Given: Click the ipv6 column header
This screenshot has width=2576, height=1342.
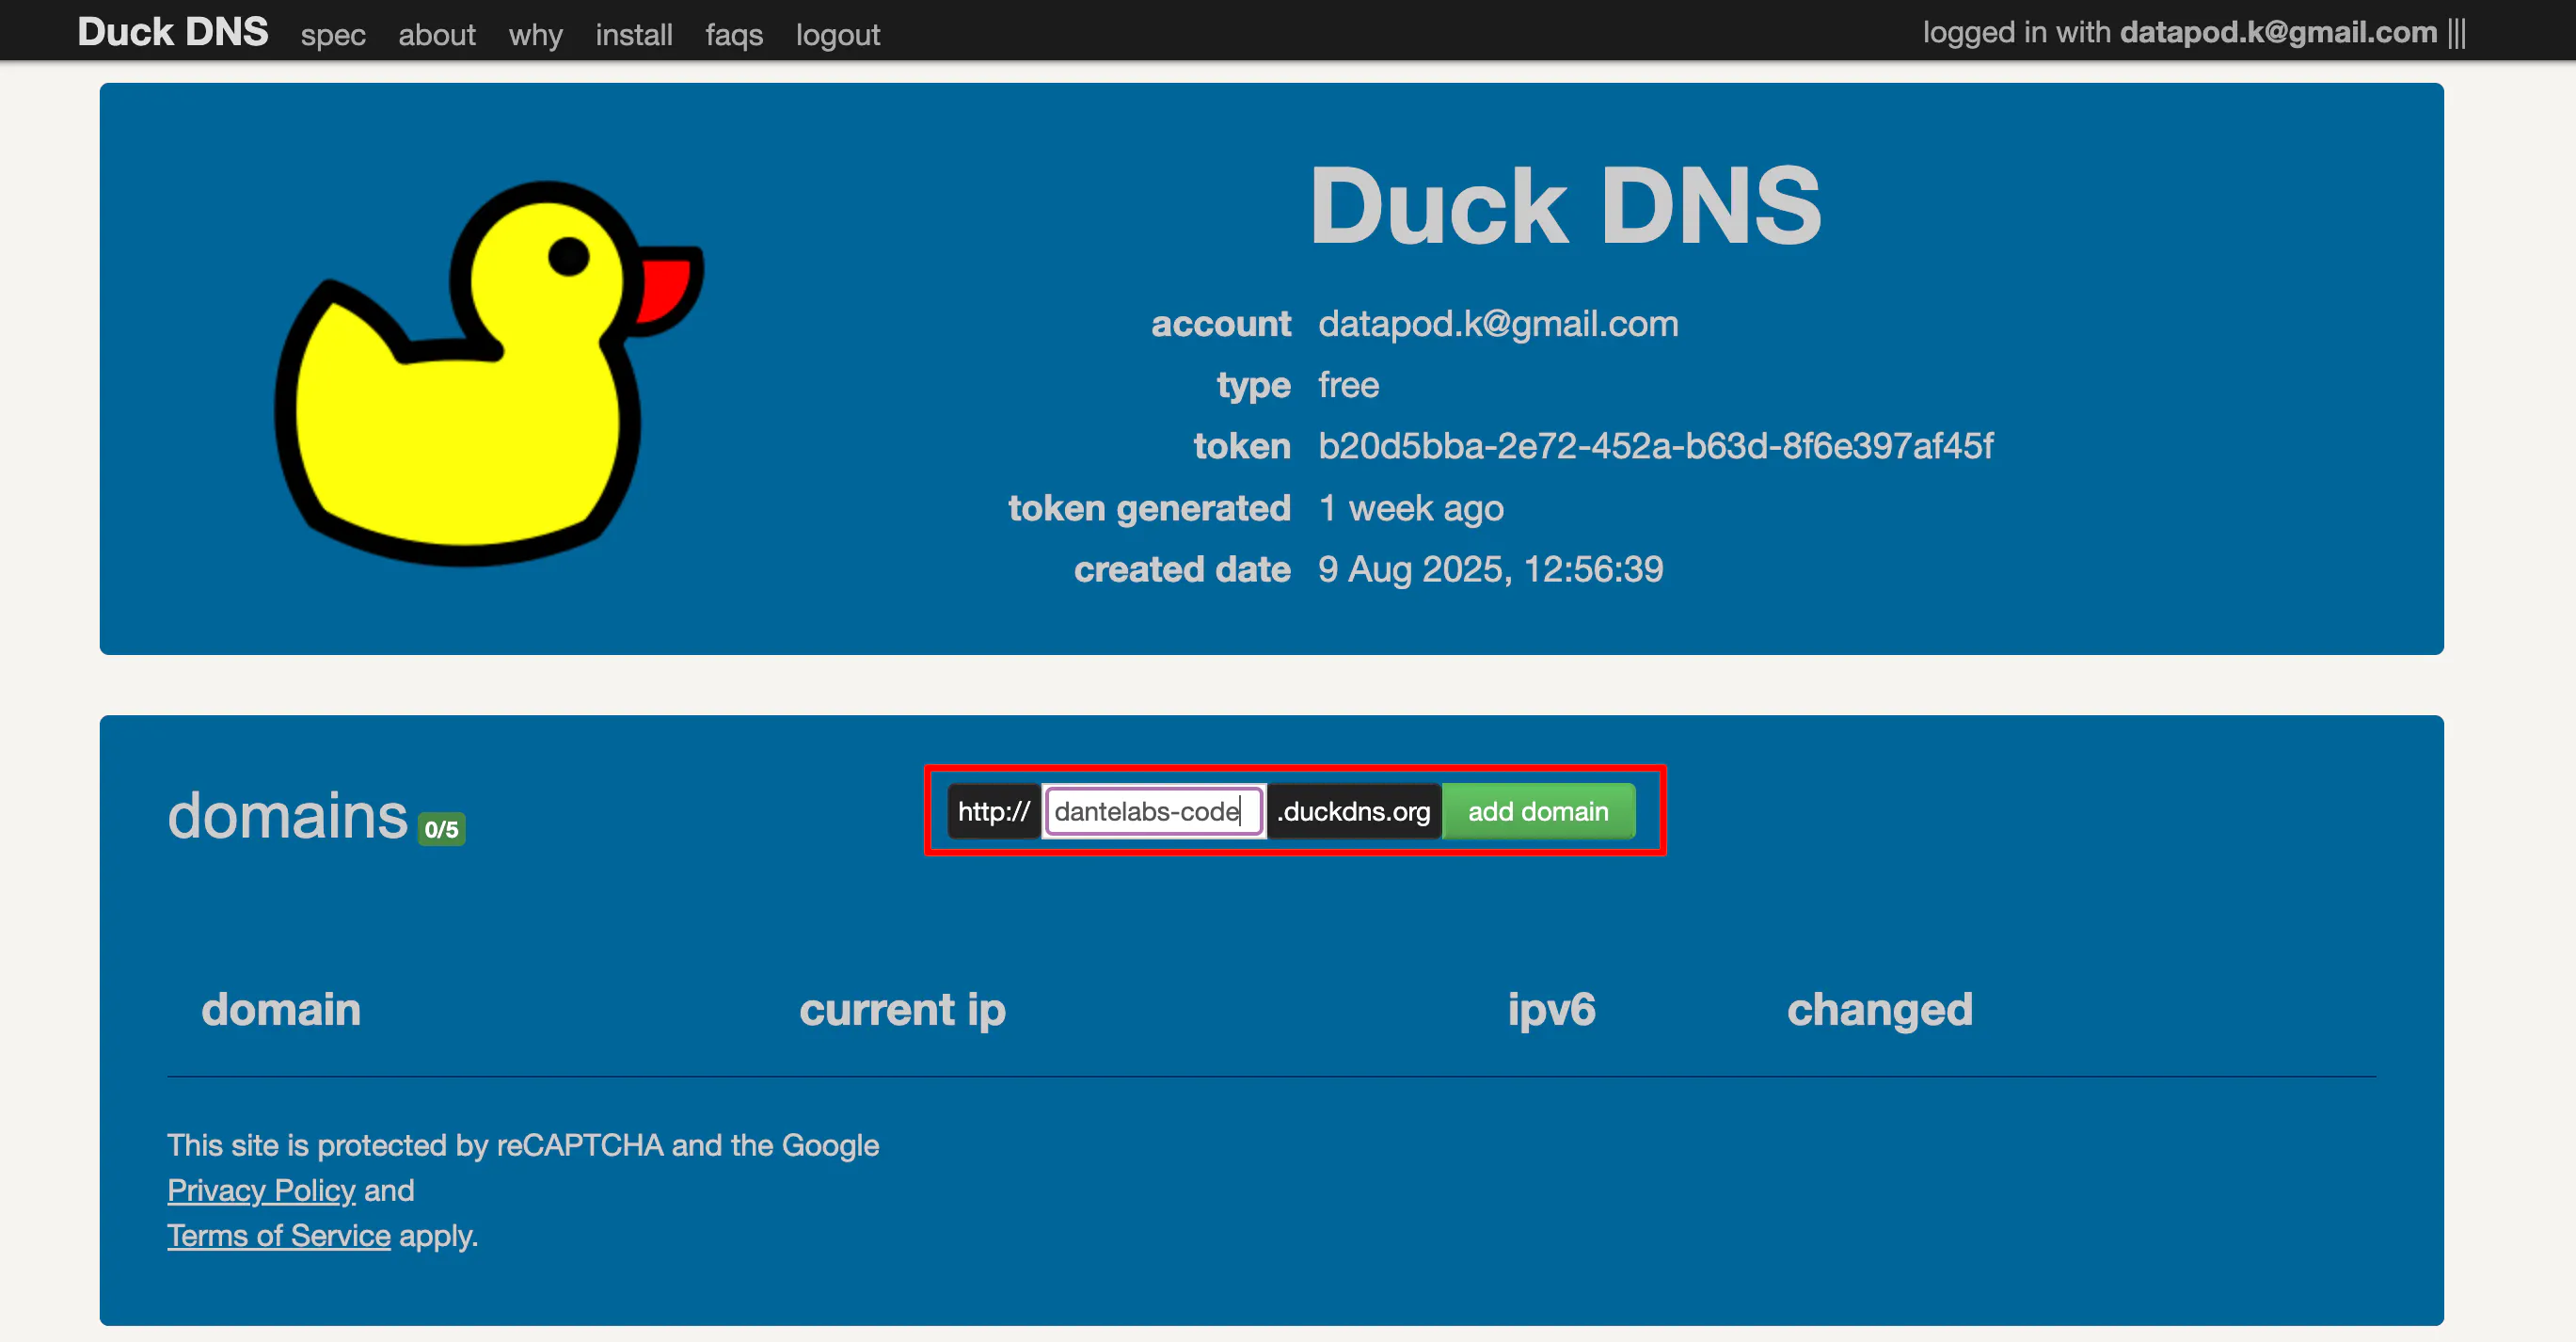Looking at the screenshot, I should click(1551, 1009).
